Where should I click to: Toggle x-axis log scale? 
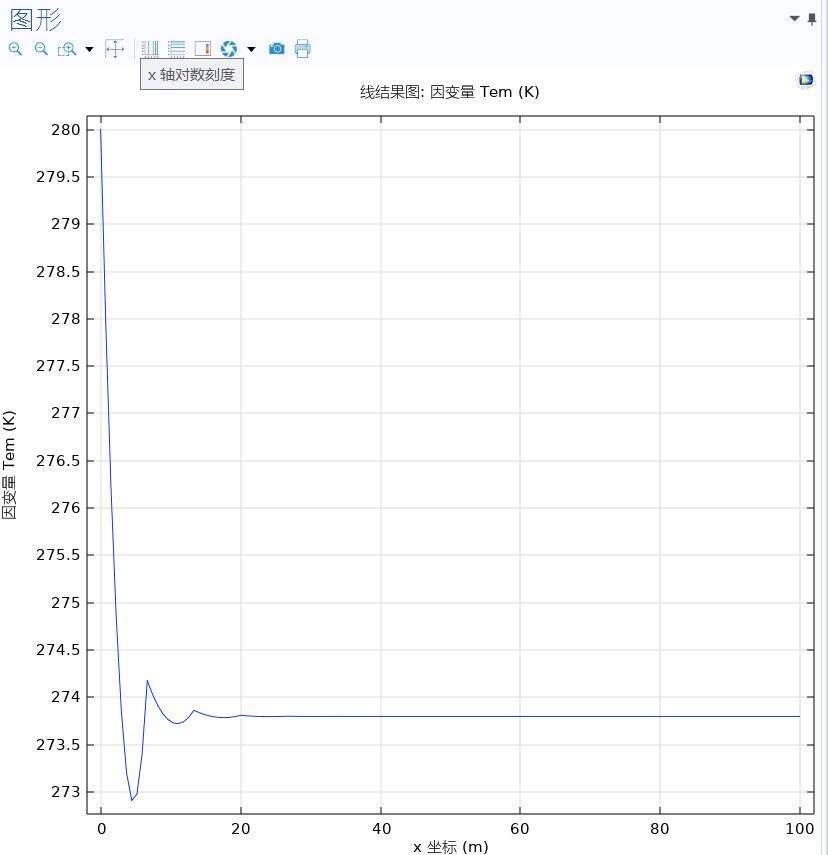(x=150, y=49)
